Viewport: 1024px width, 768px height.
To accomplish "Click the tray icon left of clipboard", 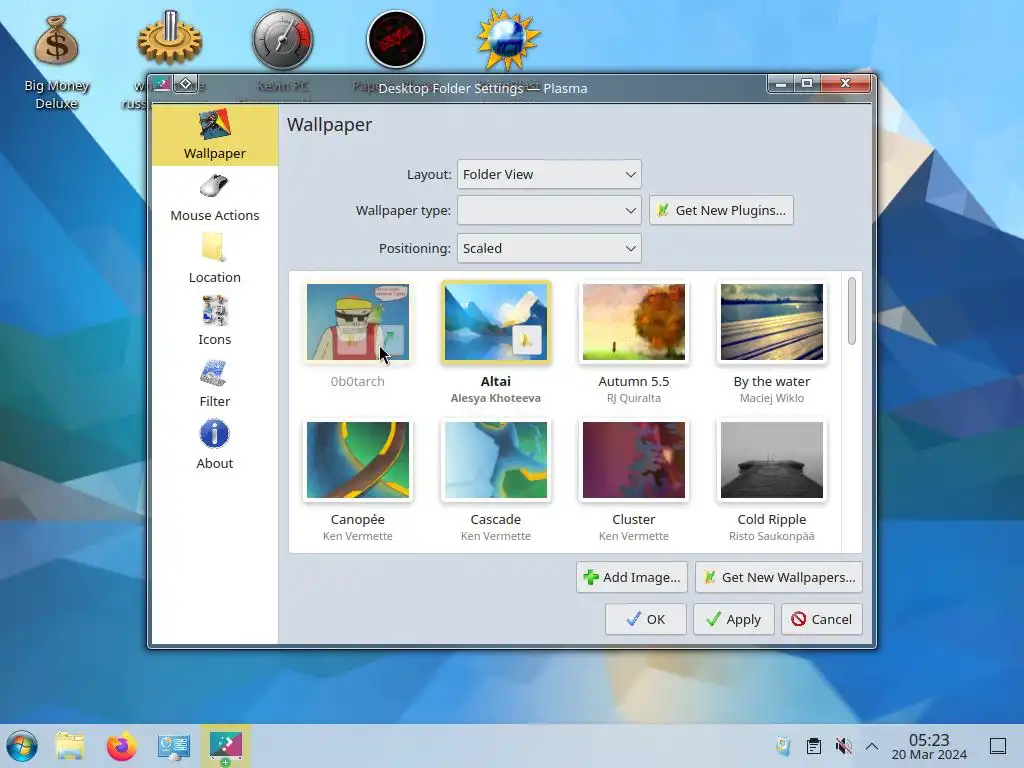I will [783, 746].
